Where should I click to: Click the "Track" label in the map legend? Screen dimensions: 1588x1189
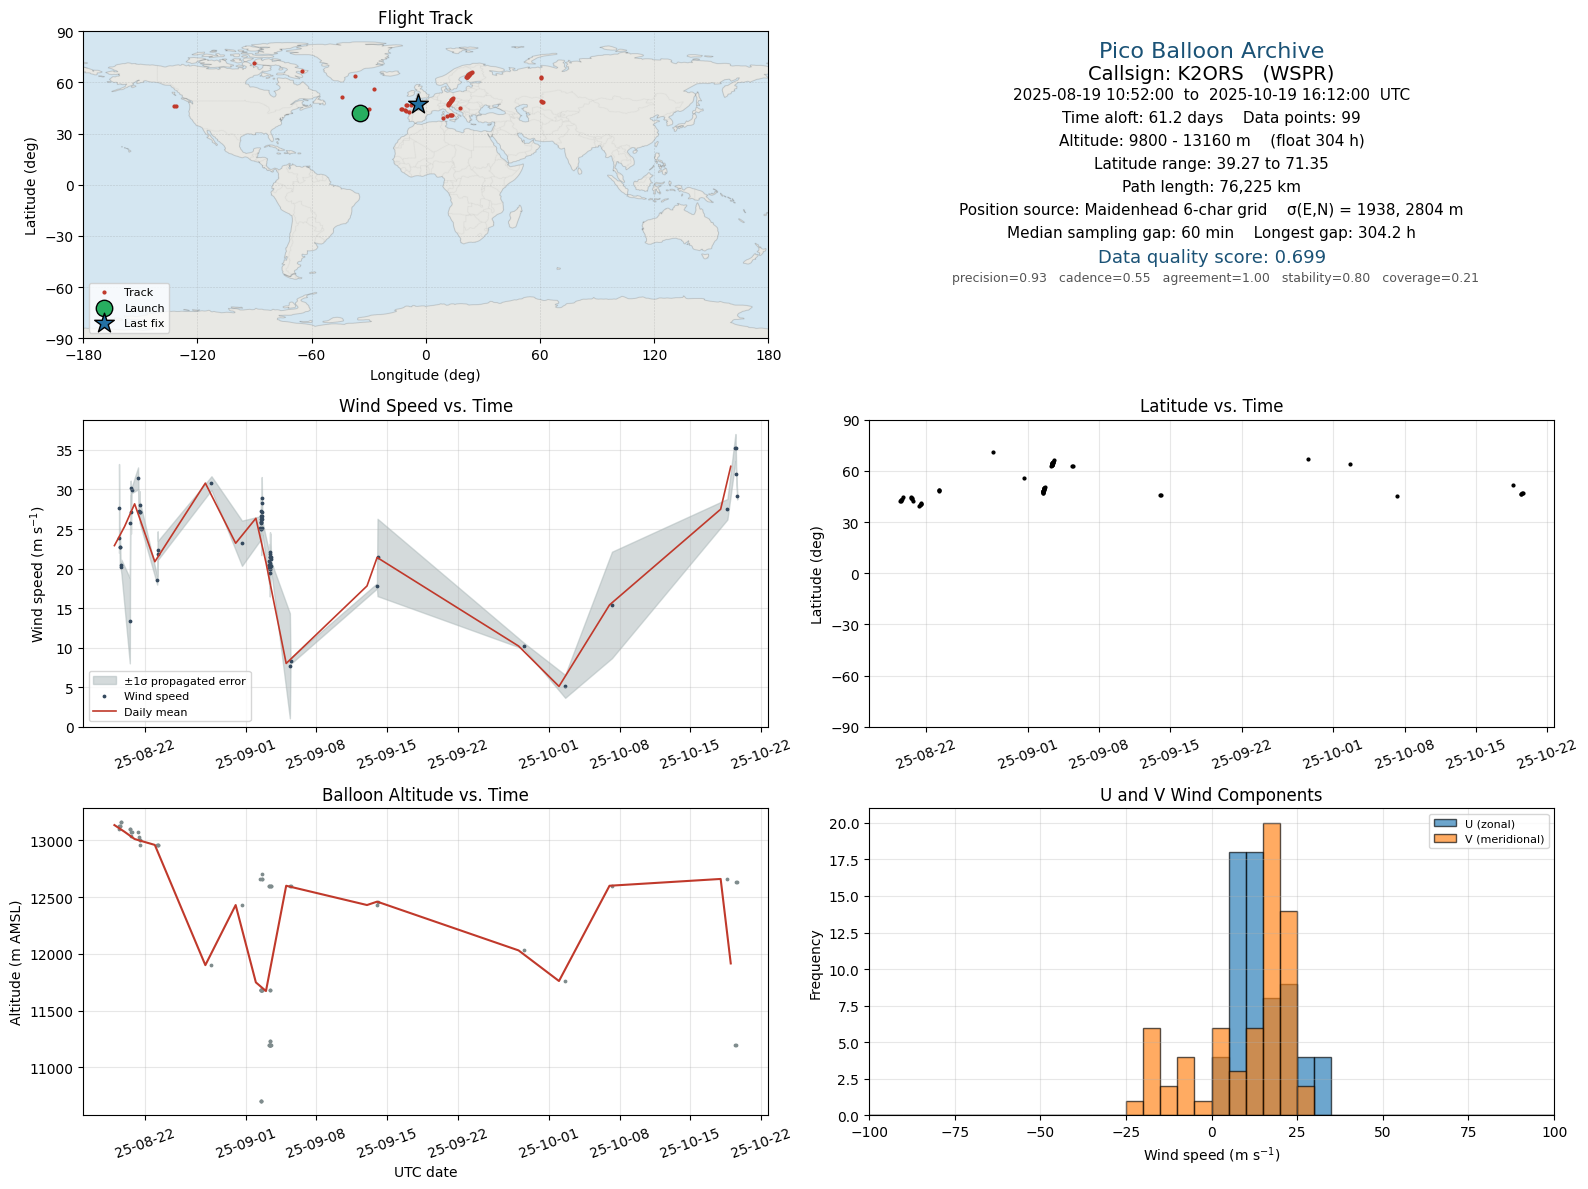pos(138,293)
